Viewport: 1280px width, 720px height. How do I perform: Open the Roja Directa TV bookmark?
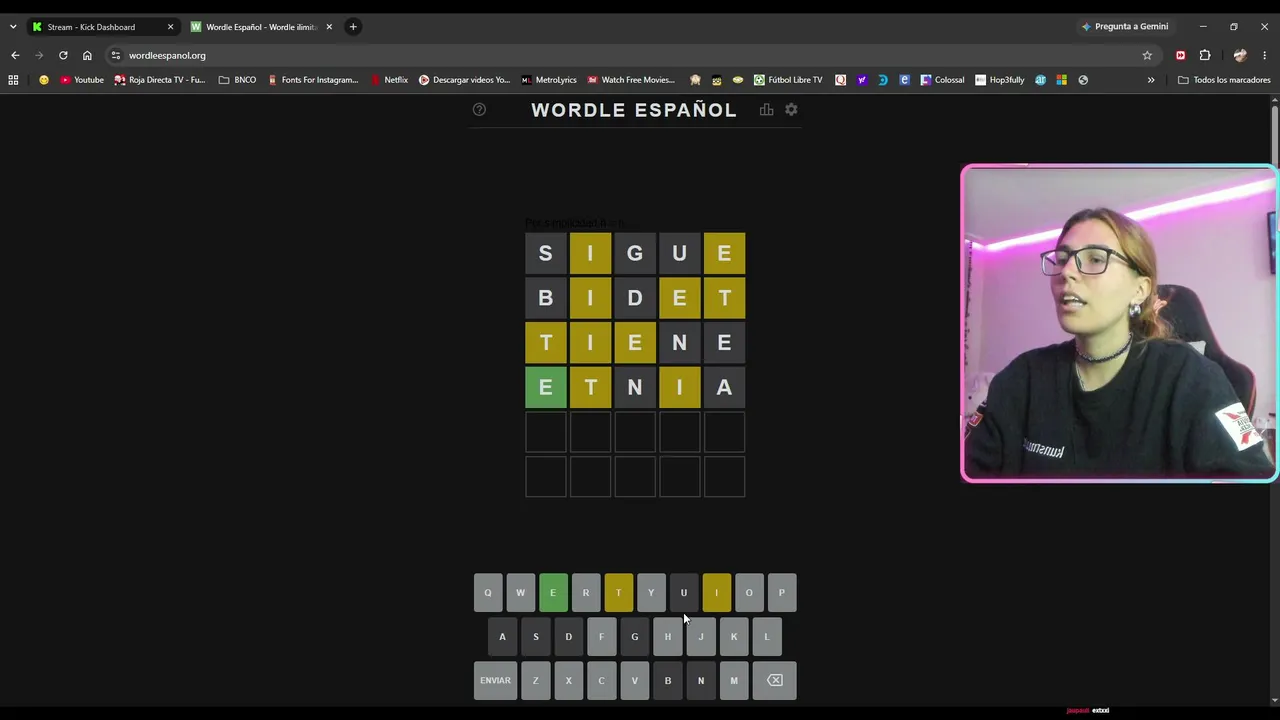[x=160, y=80]
